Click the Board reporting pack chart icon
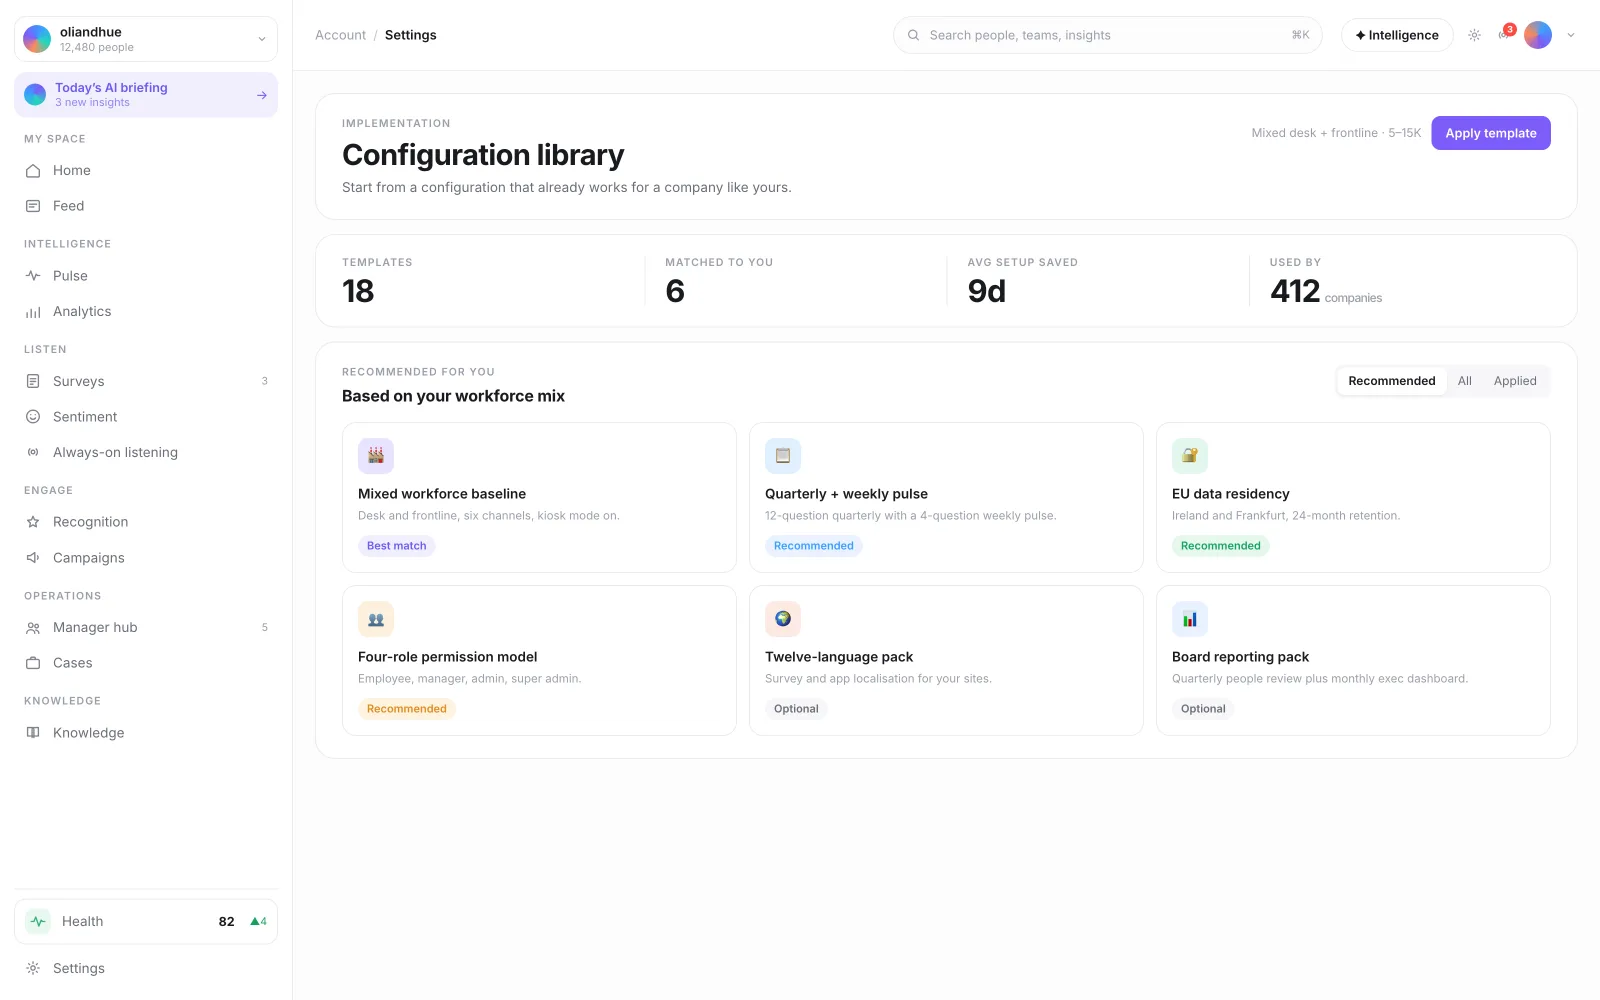 point(1190,619)
